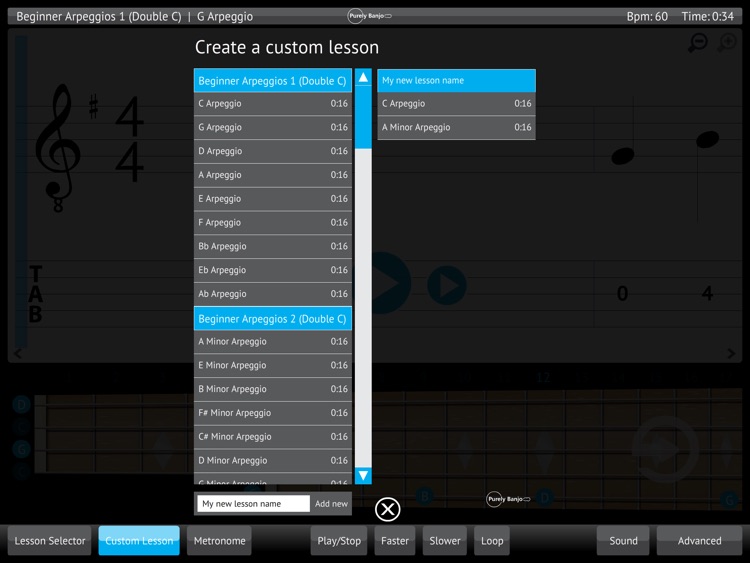
Task: Select D Minor Arpeggio in the list
Action: click(273, 461)
